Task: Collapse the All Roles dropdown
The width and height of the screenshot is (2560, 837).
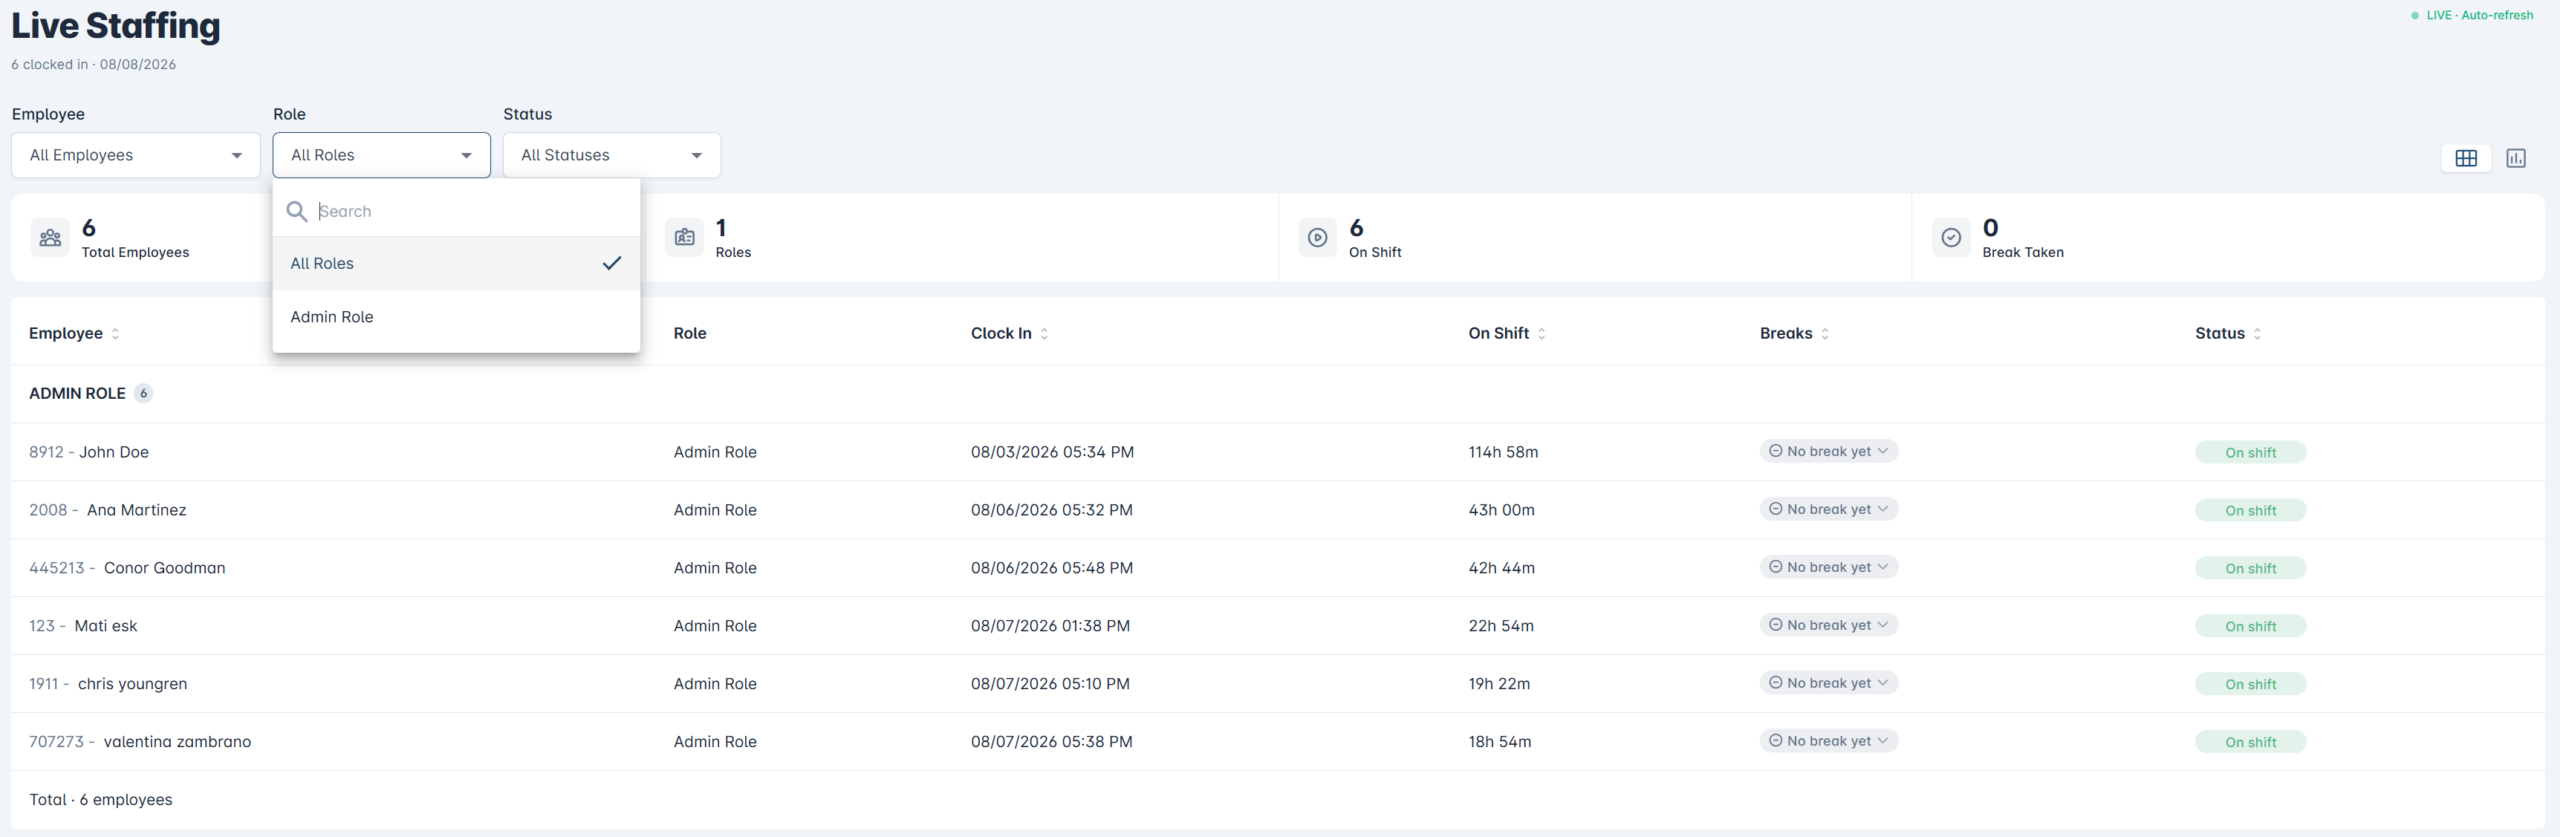Action: point(382,155)
